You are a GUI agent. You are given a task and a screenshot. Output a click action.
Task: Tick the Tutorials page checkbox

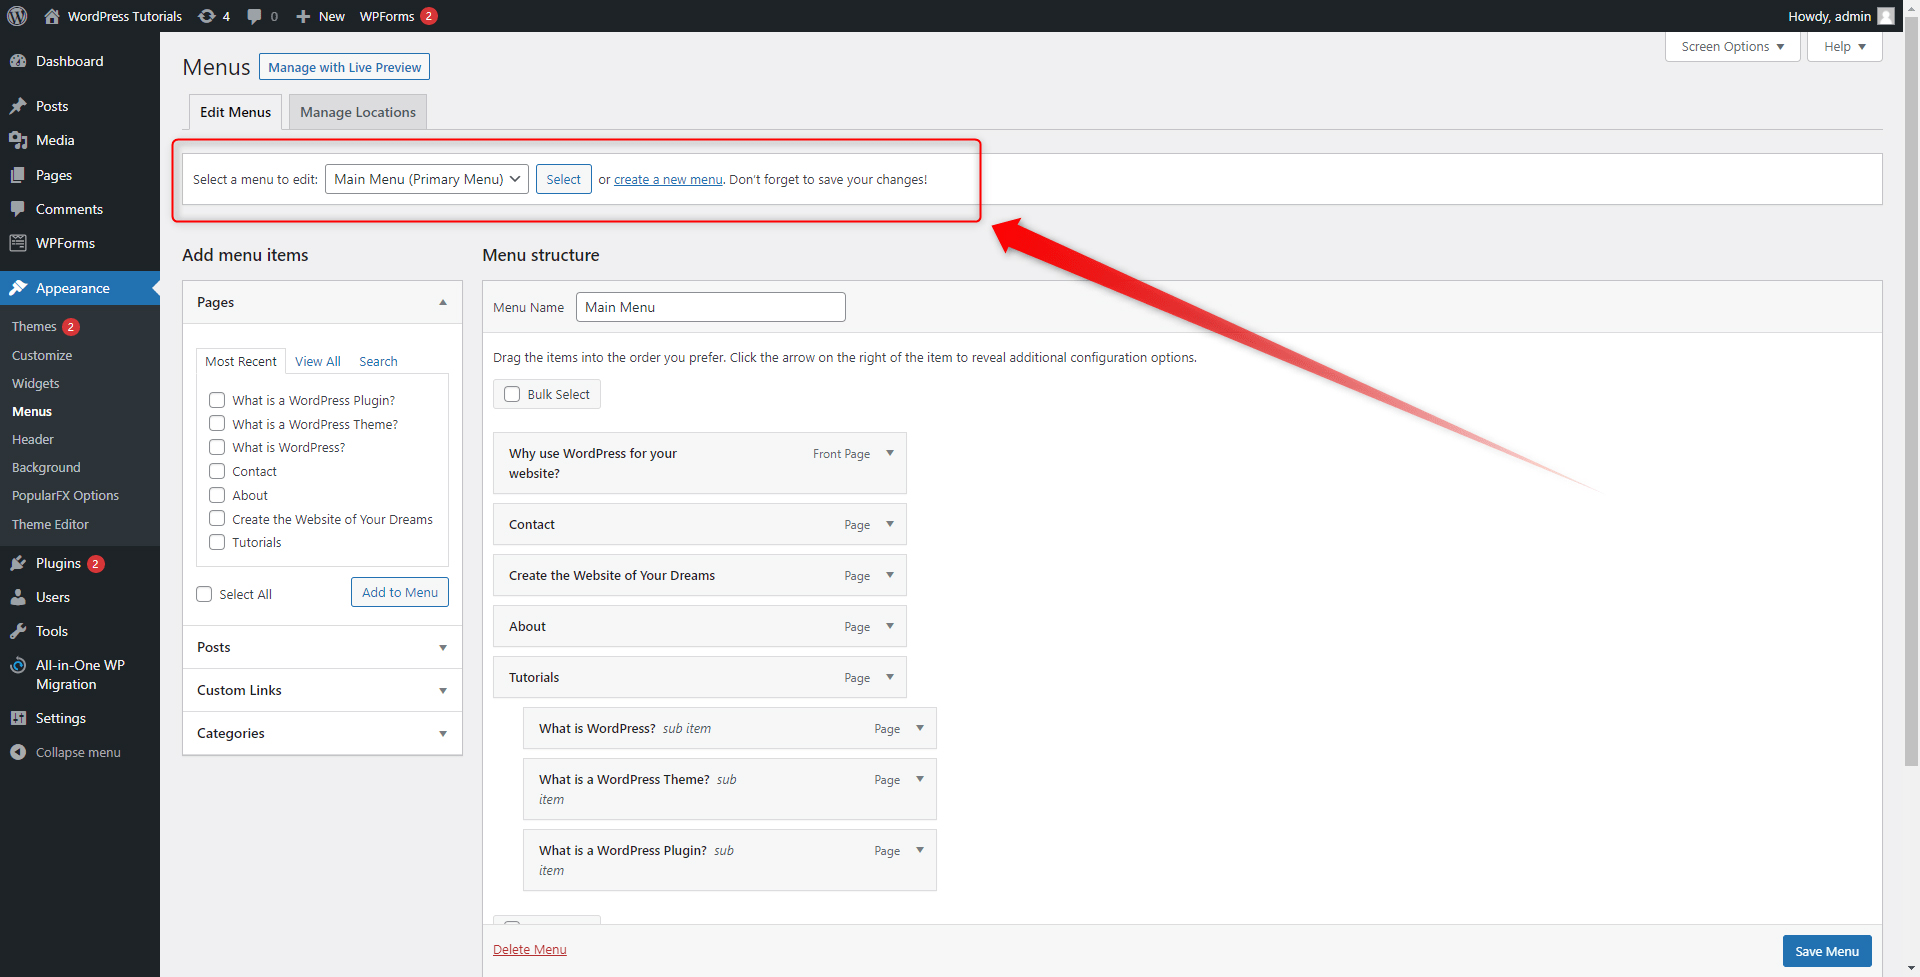pyautogui.click(x=217, y=542)
